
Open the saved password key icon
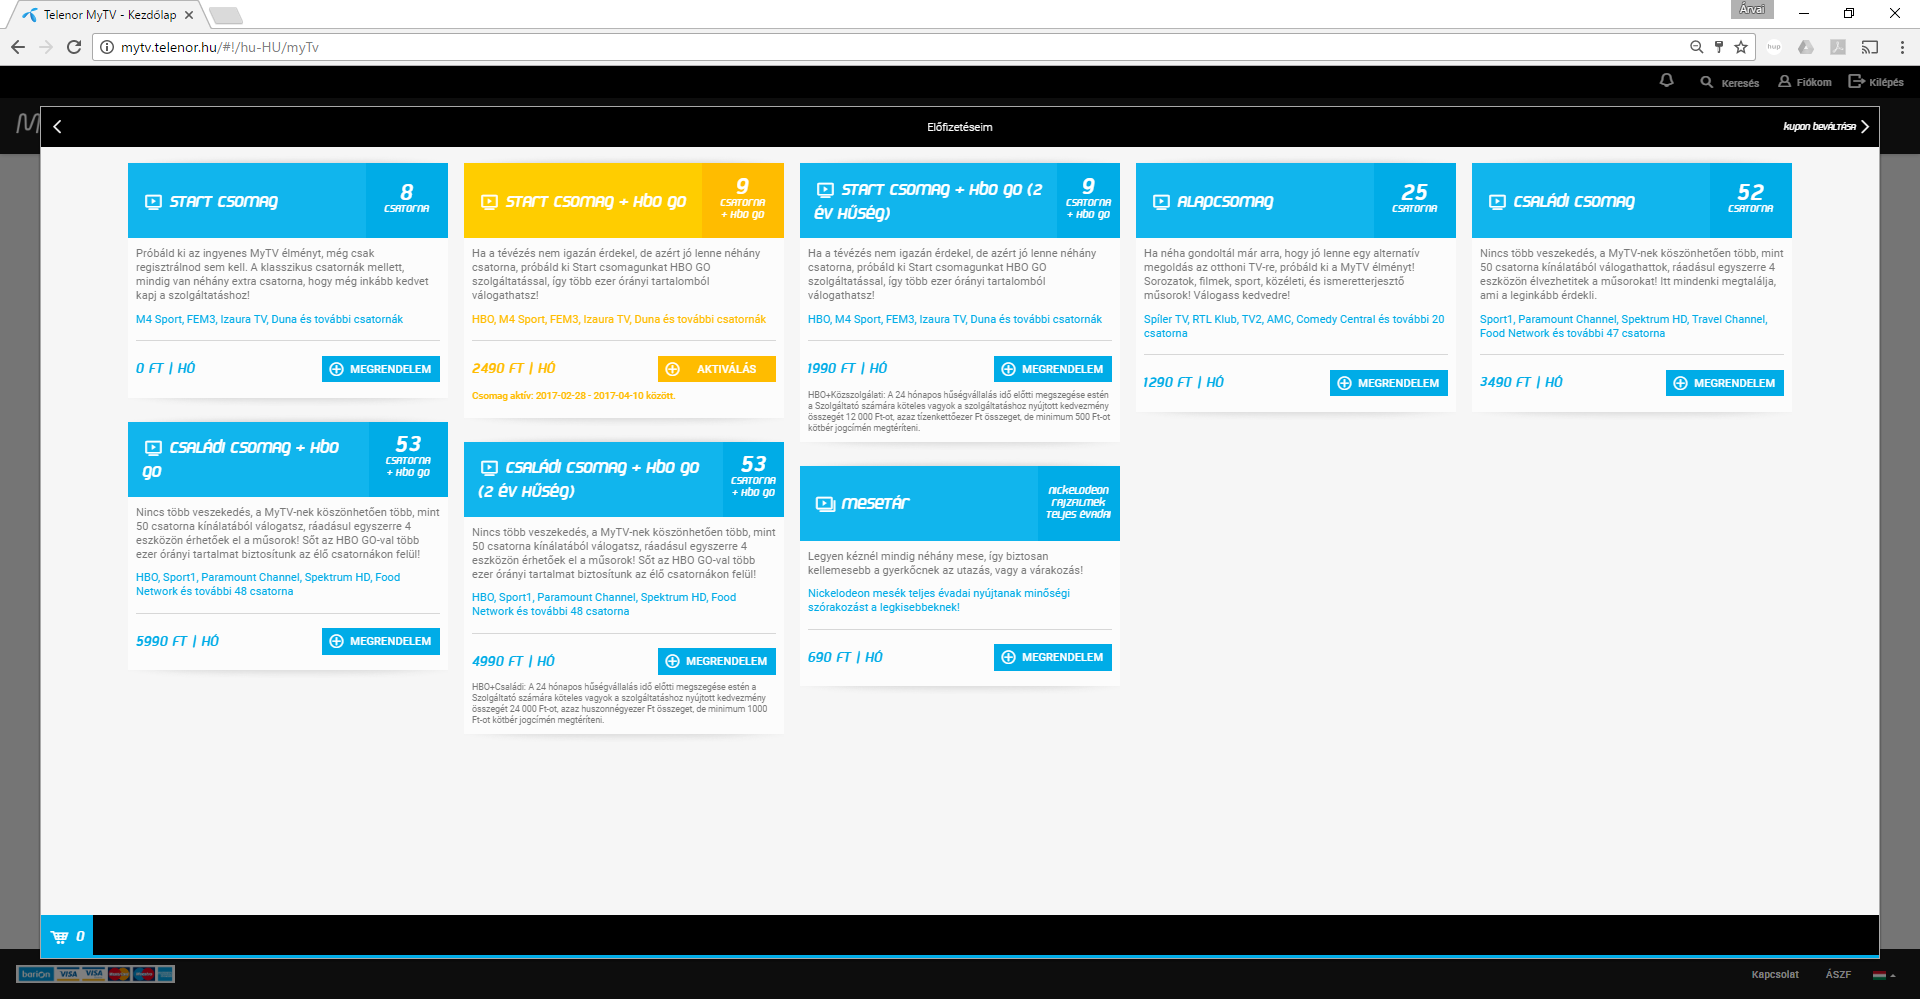pyautogui.click(x=1719, y=47)
